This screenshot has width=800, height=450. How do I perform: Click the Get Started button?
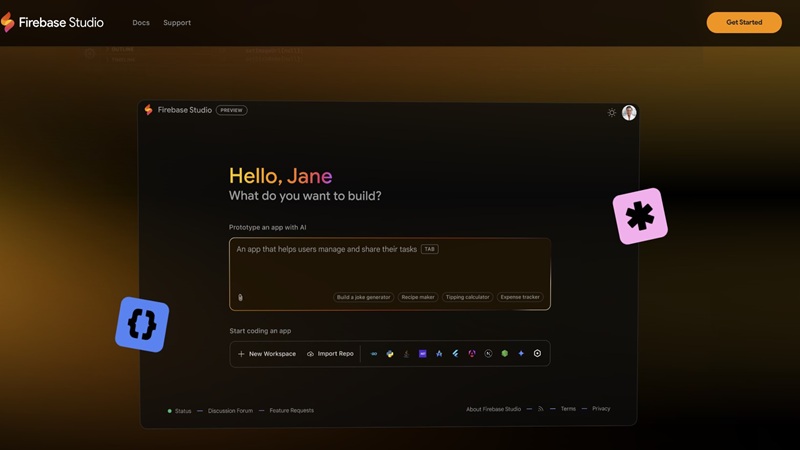743,22
